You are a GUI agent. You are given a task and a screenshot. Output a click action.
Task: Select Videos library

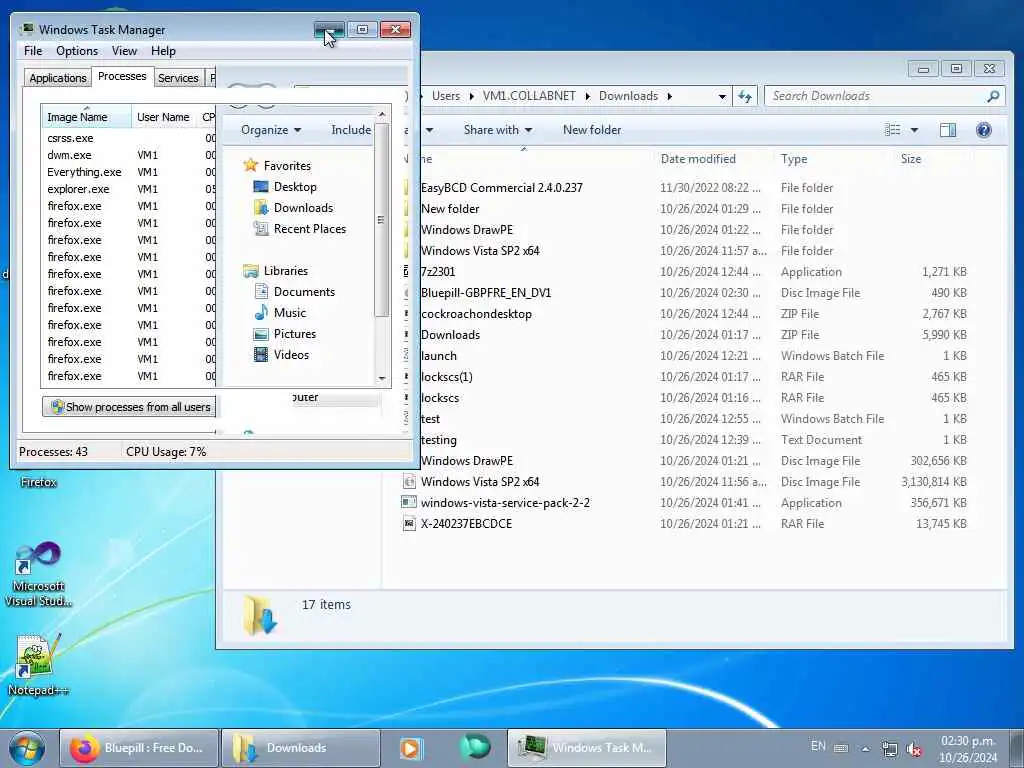point(281,355)
